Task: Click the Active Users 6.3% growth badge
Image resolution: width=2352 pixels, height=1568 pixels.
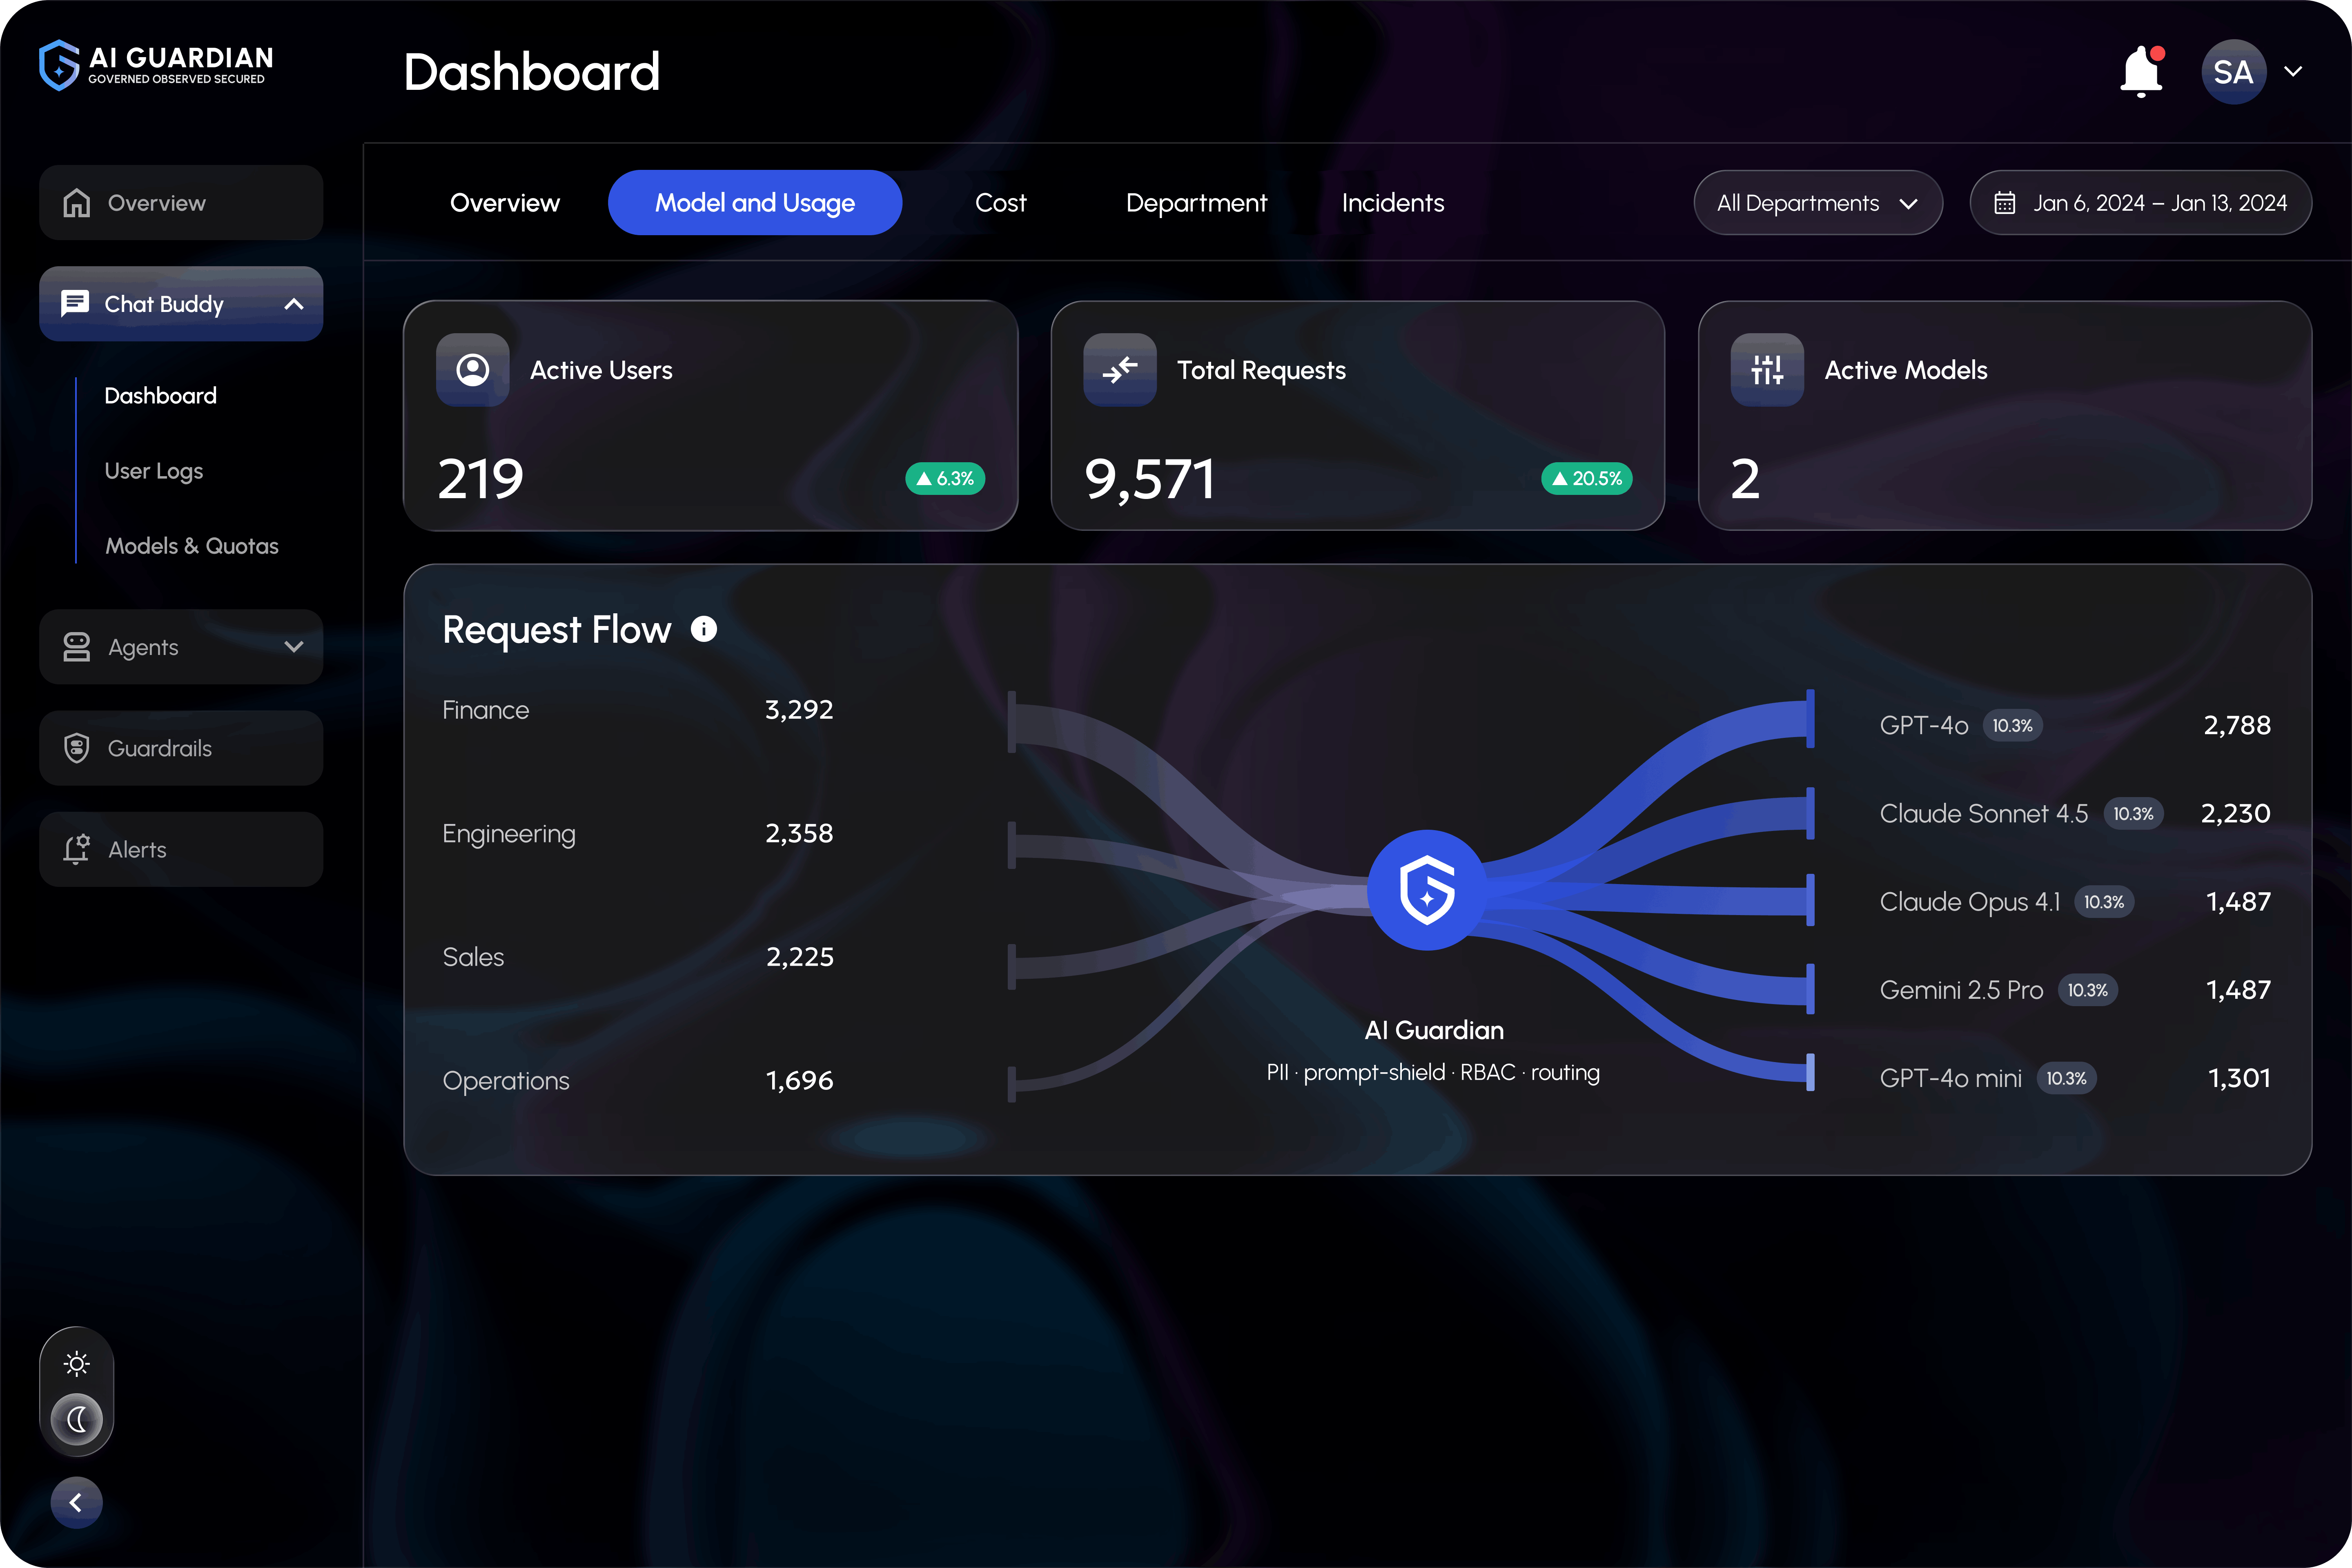Action: 945,479
